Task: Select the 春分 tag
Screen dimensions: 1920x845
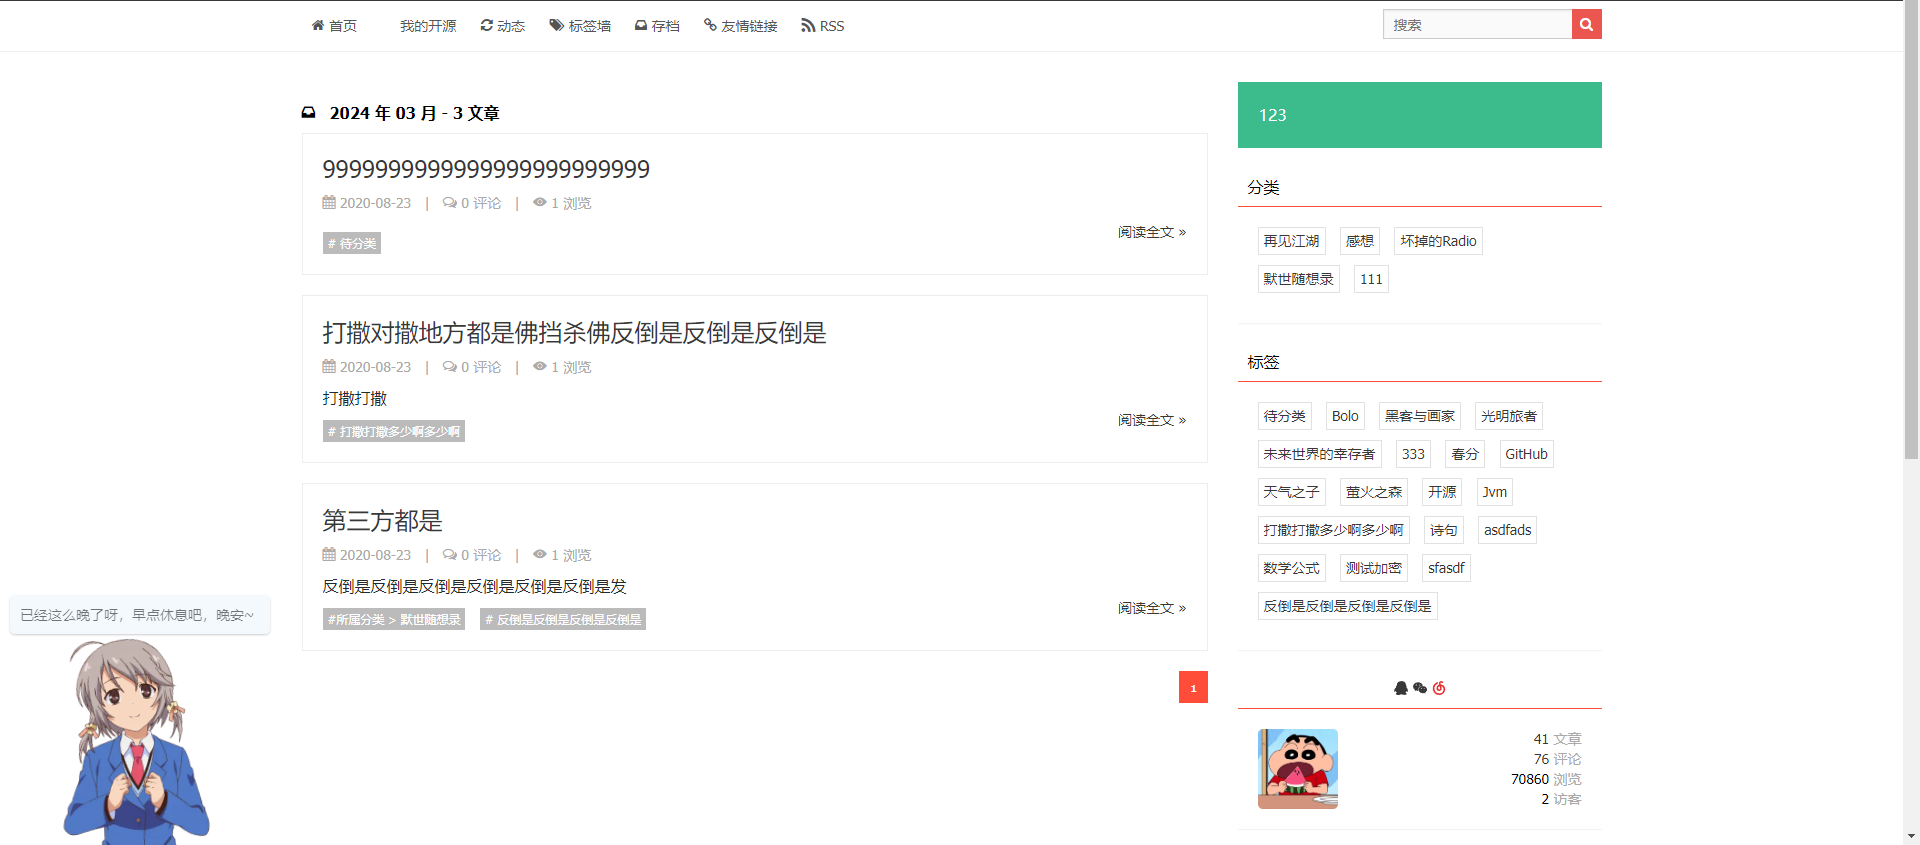Action: click(1465, 454)
